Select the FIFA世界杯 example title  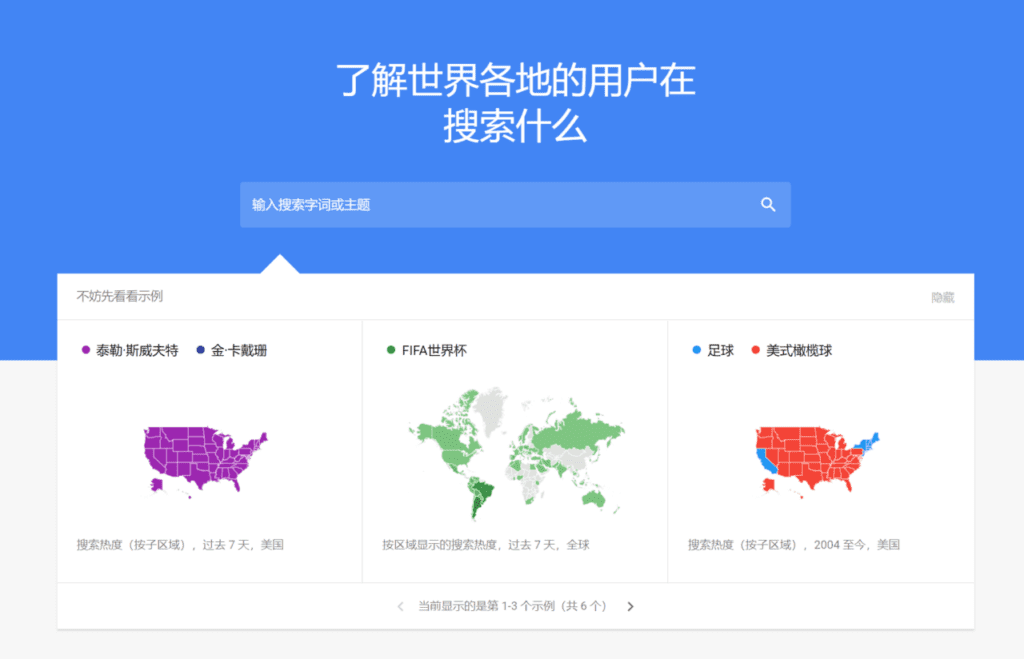tap(434, 351)
